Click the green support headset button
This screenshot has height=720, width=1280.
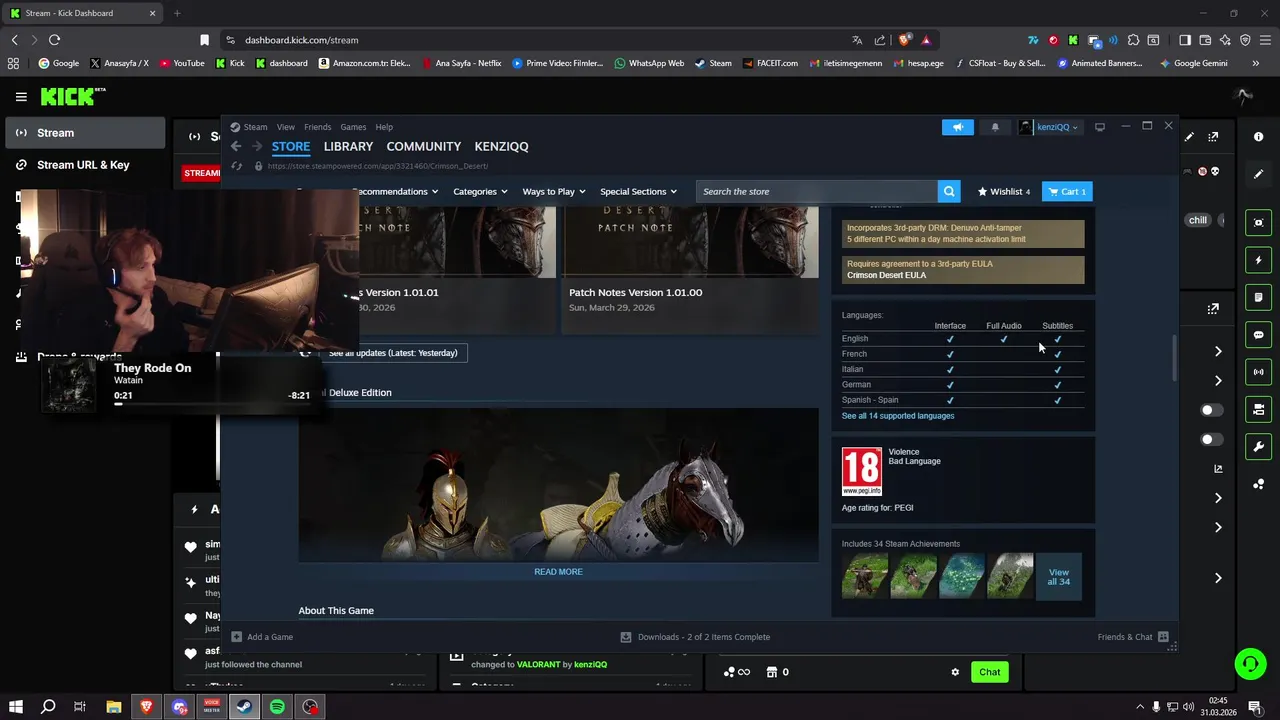1249,663
